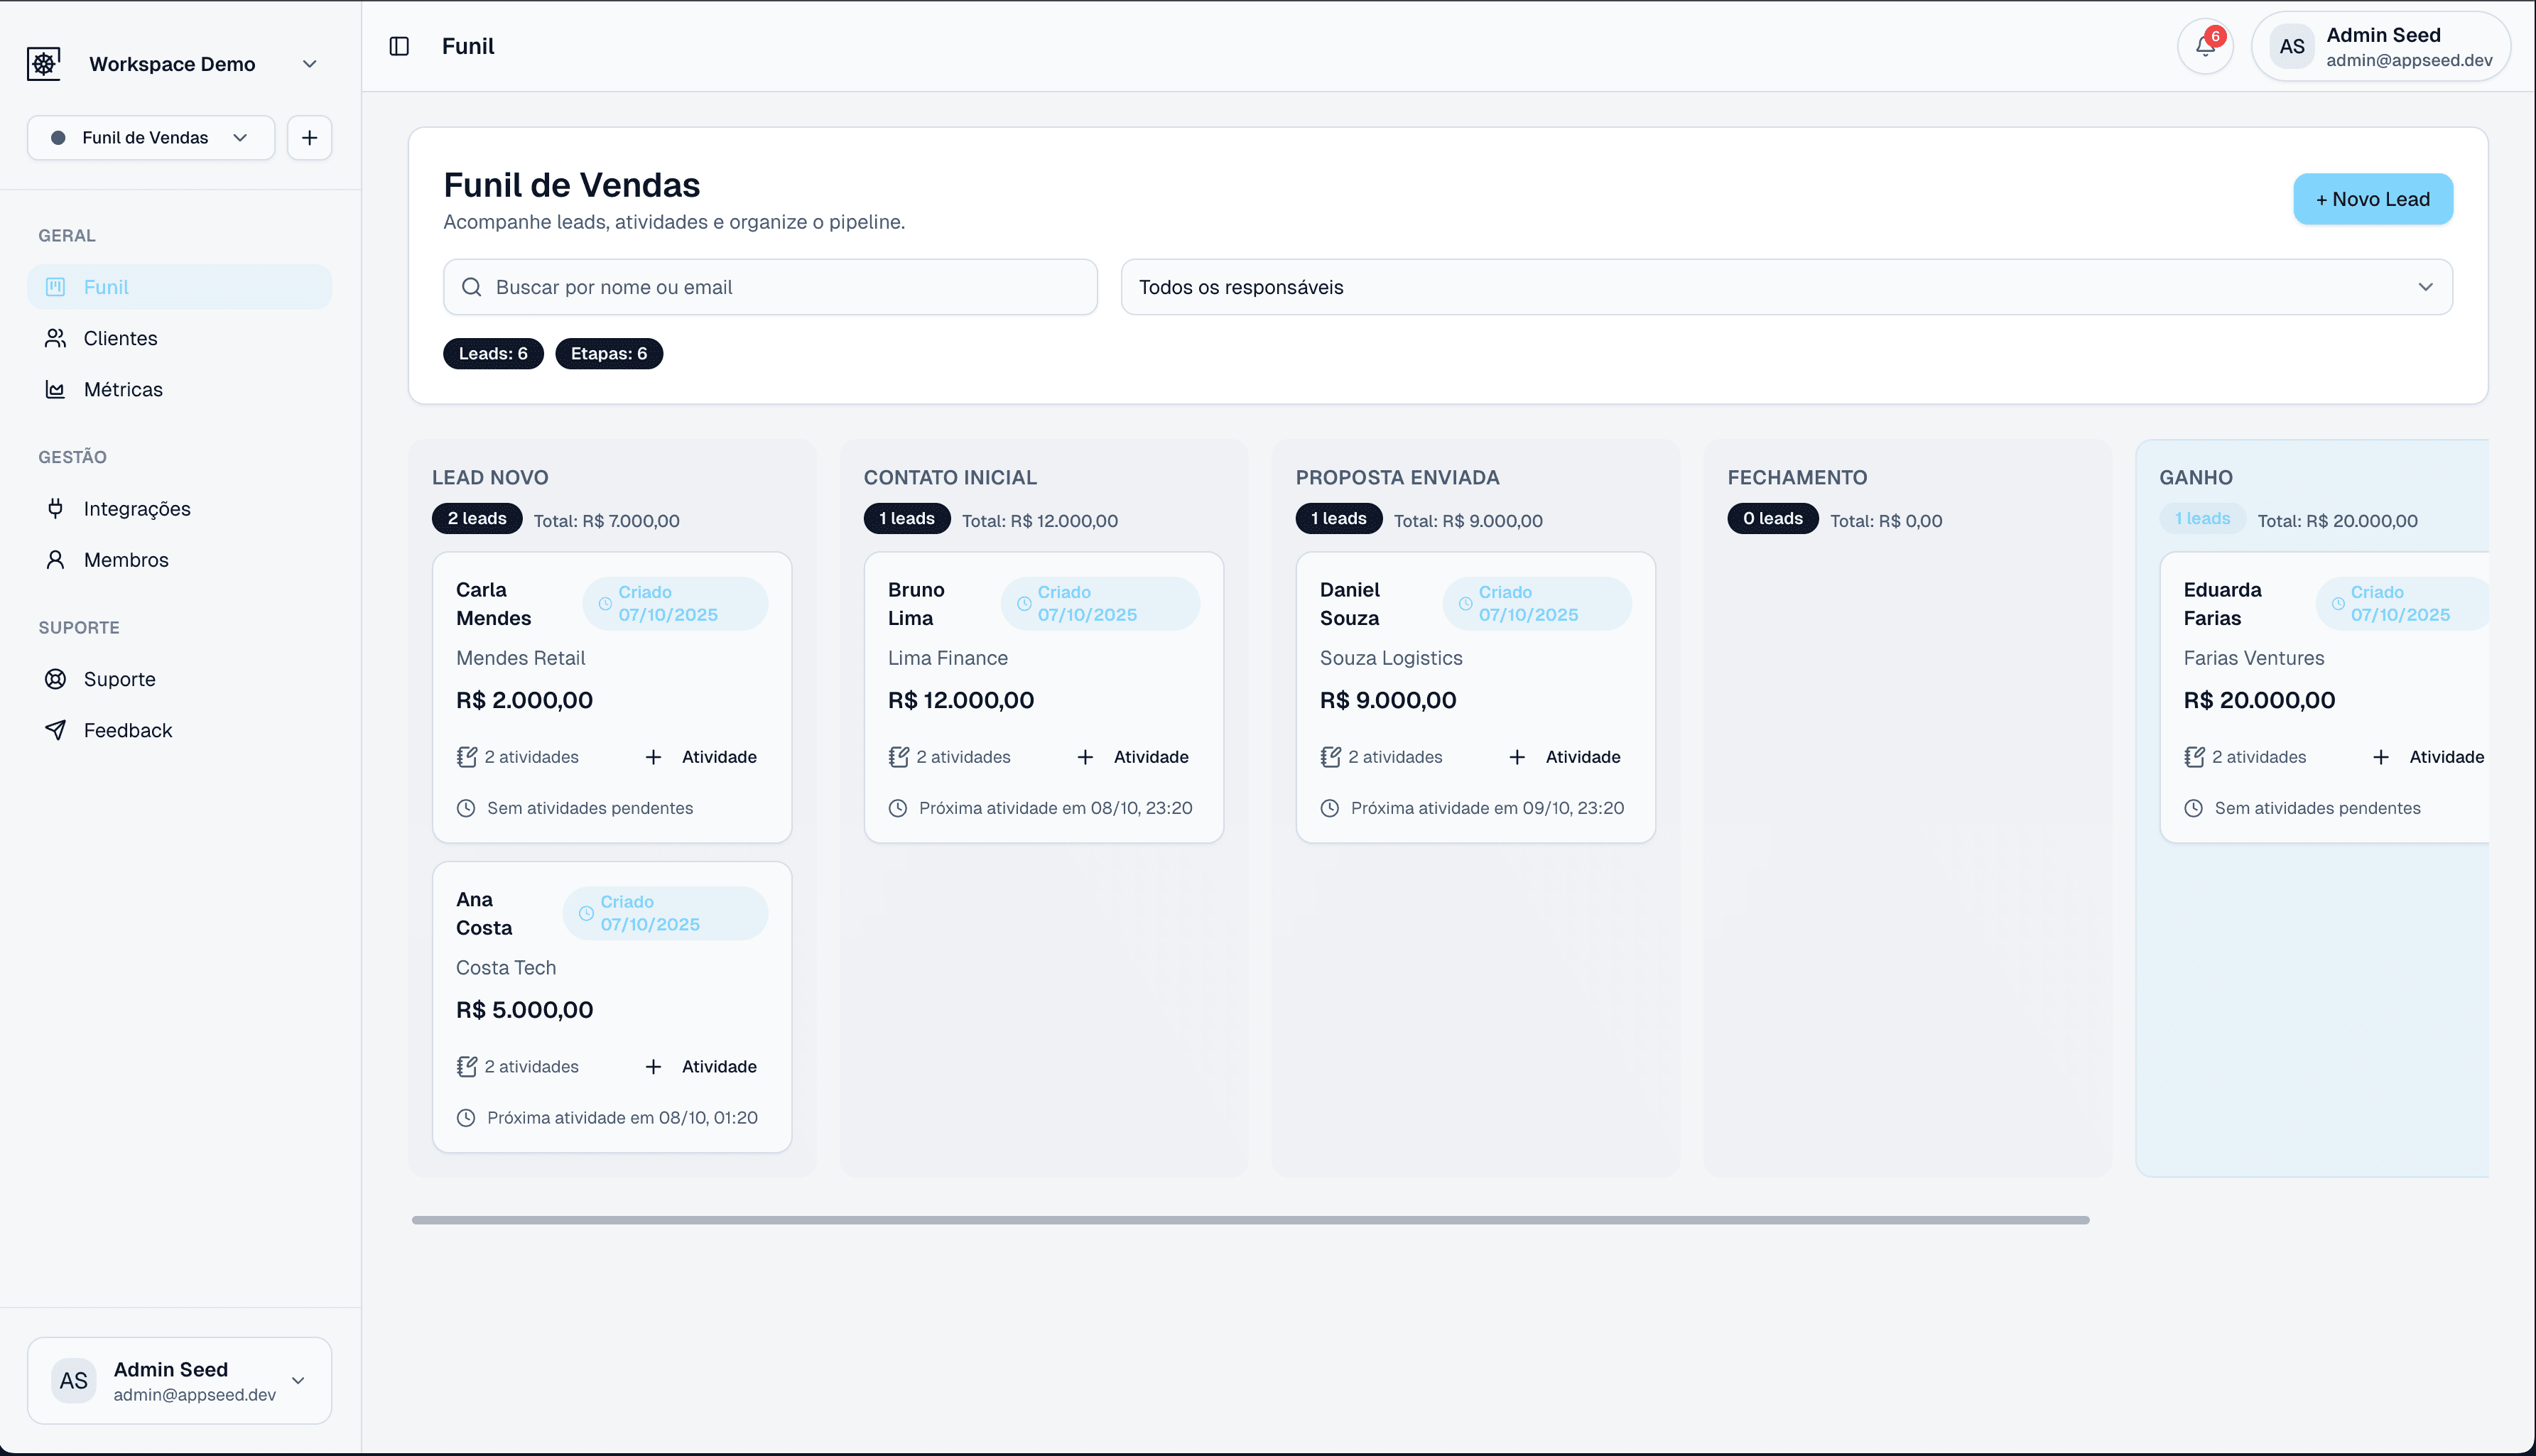Click activities notepad icon on Bruno Lima card
Screen dimensions: 2536x1456
[x=898, y=757]
